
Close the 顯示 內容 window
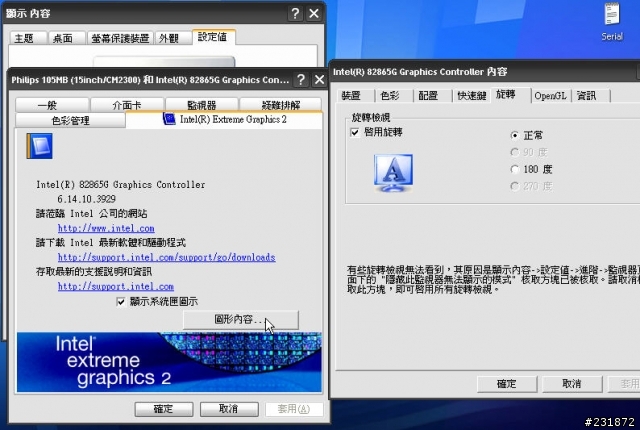(x=313, y=13)
